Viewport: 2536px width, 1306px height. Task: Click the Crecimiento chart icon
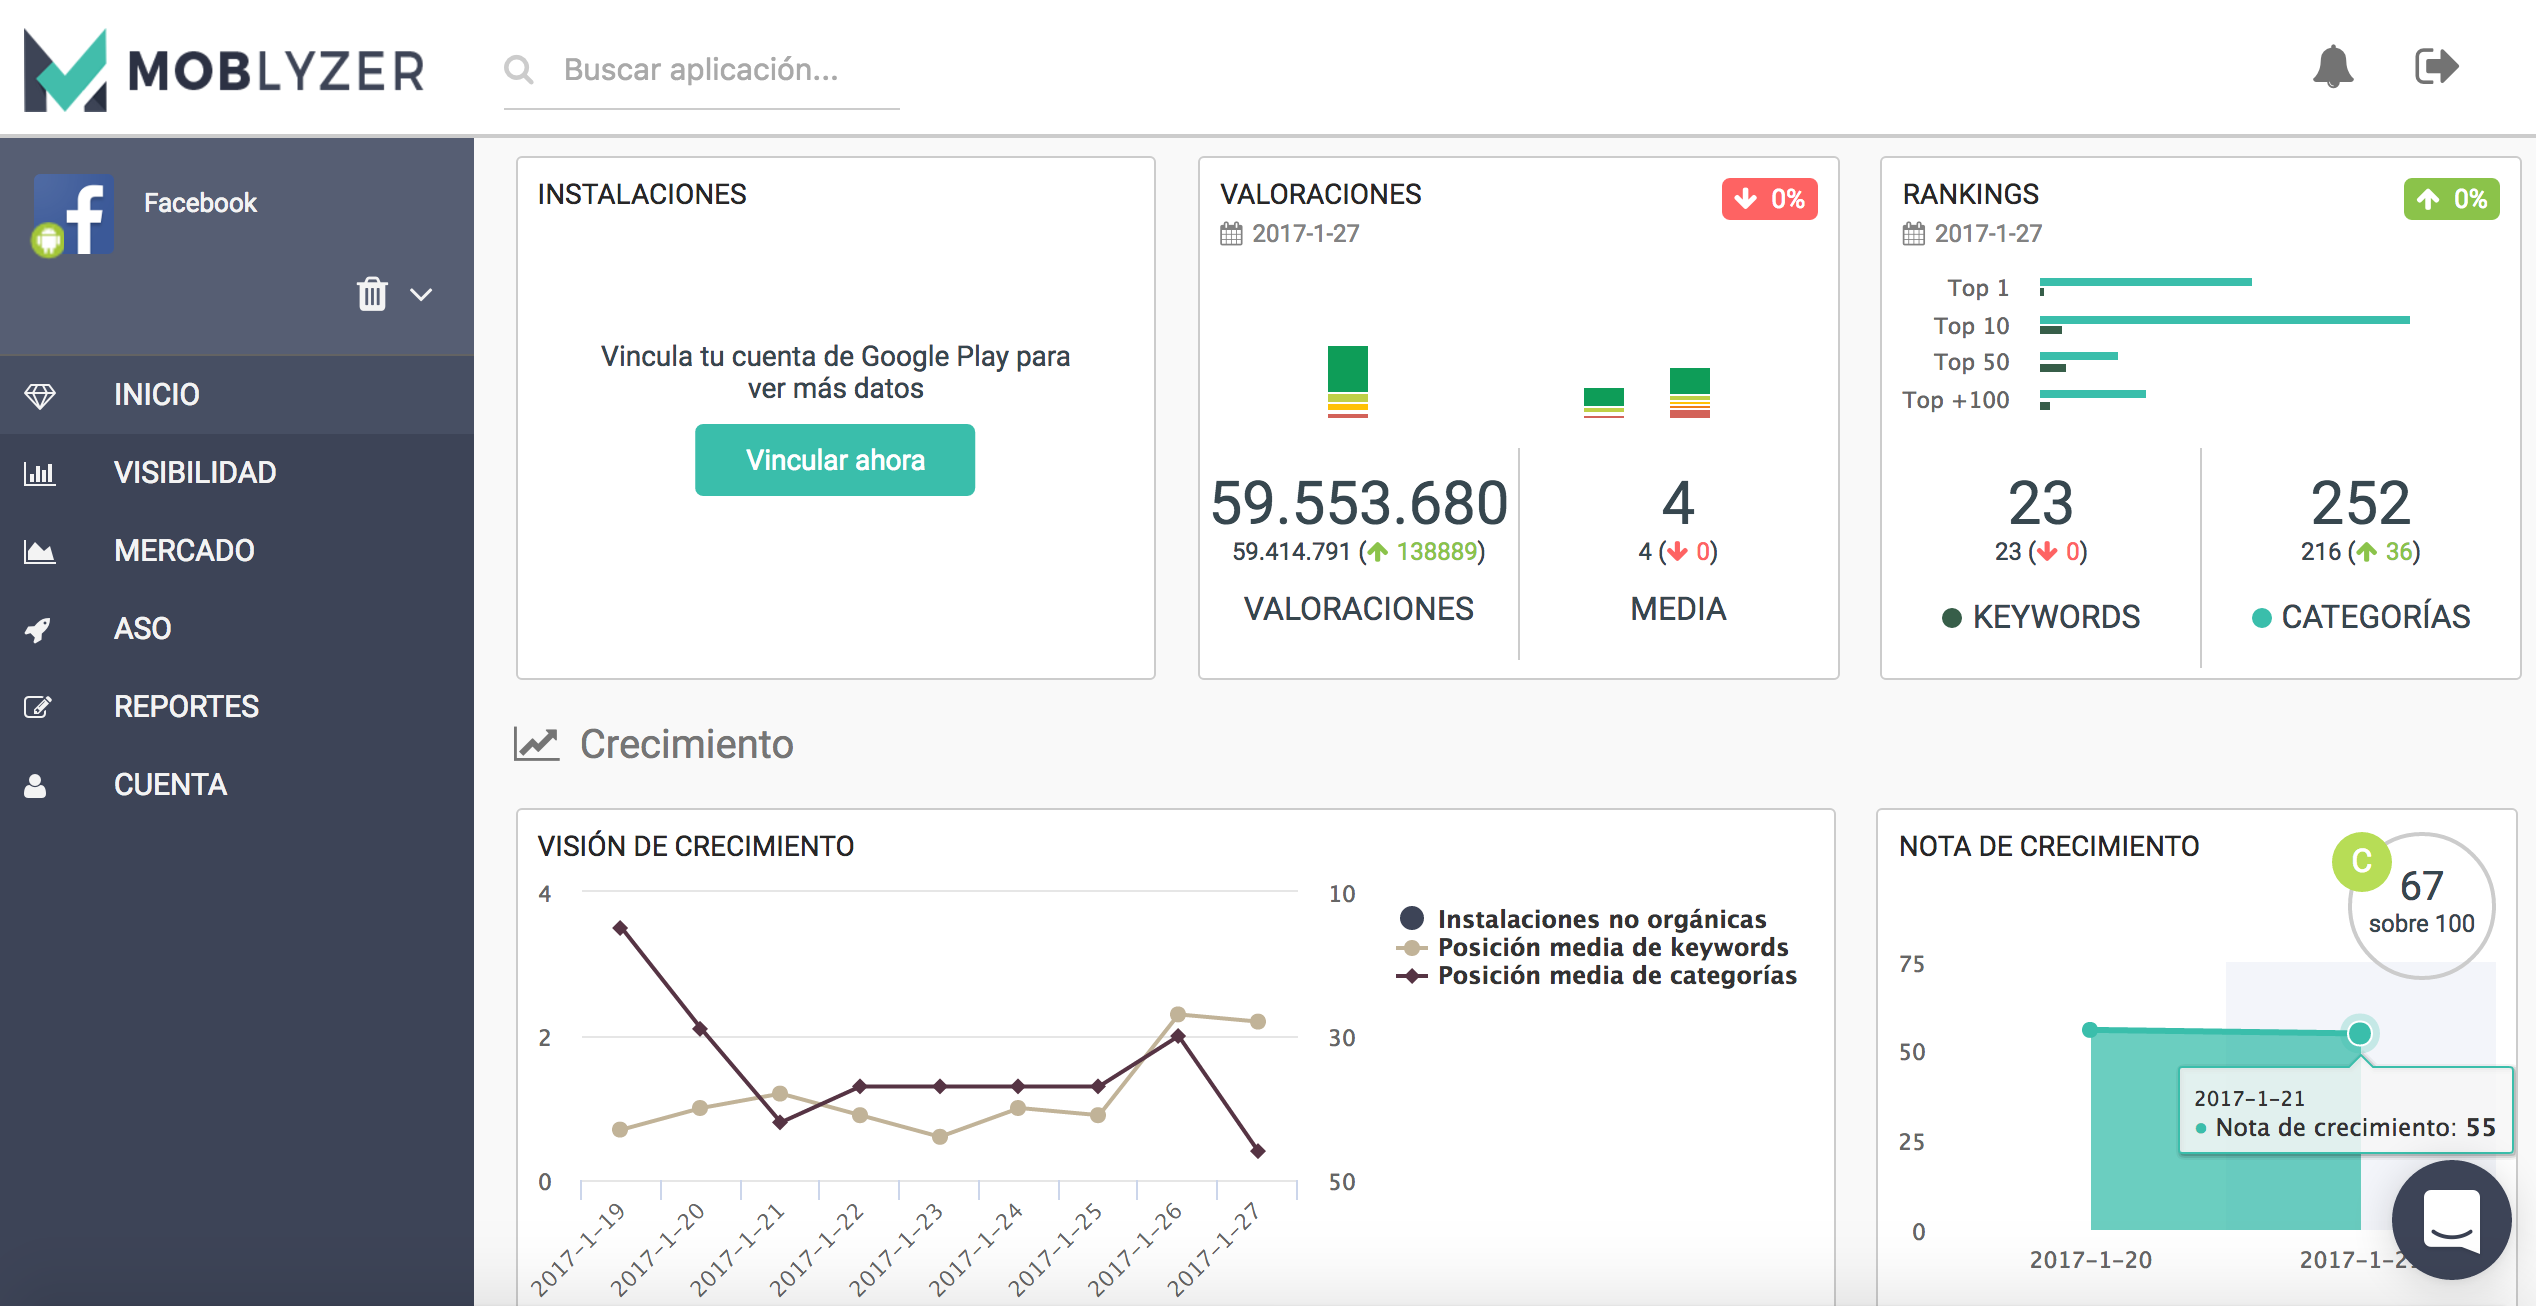click(536, 744)
